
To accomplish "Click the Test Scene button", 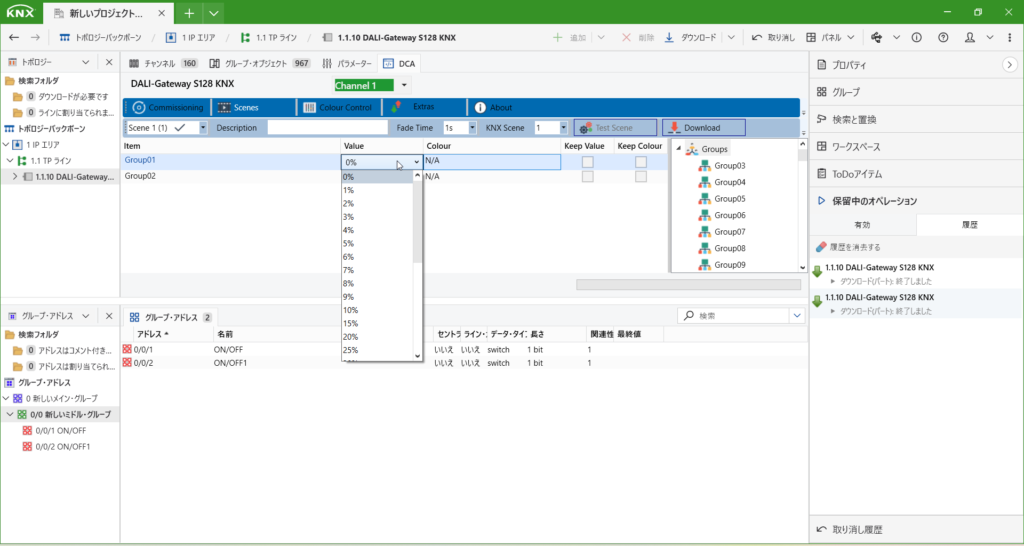I will coord(615,128).
